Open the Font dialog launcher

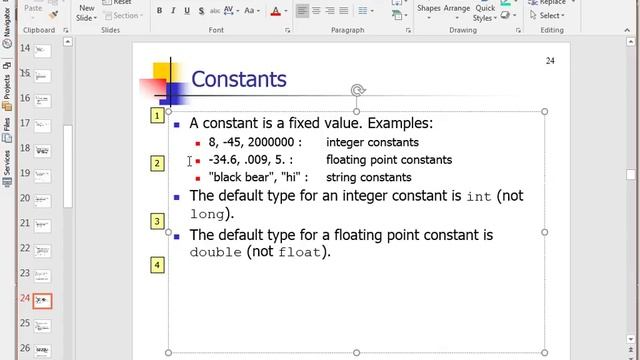(x=288, y=30)
